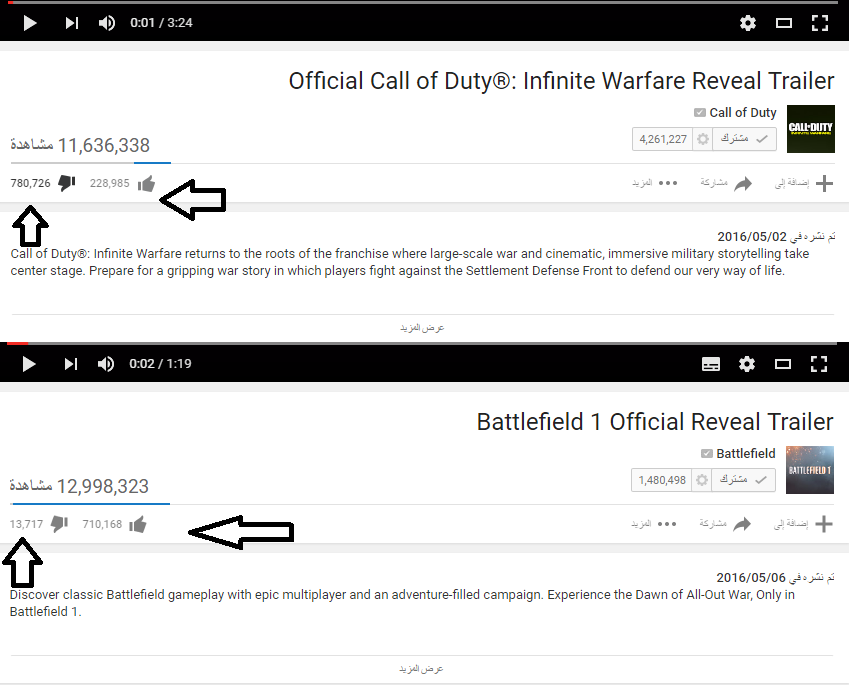
Task: Open the Battlefield channel name link
Action: point(746,453)
